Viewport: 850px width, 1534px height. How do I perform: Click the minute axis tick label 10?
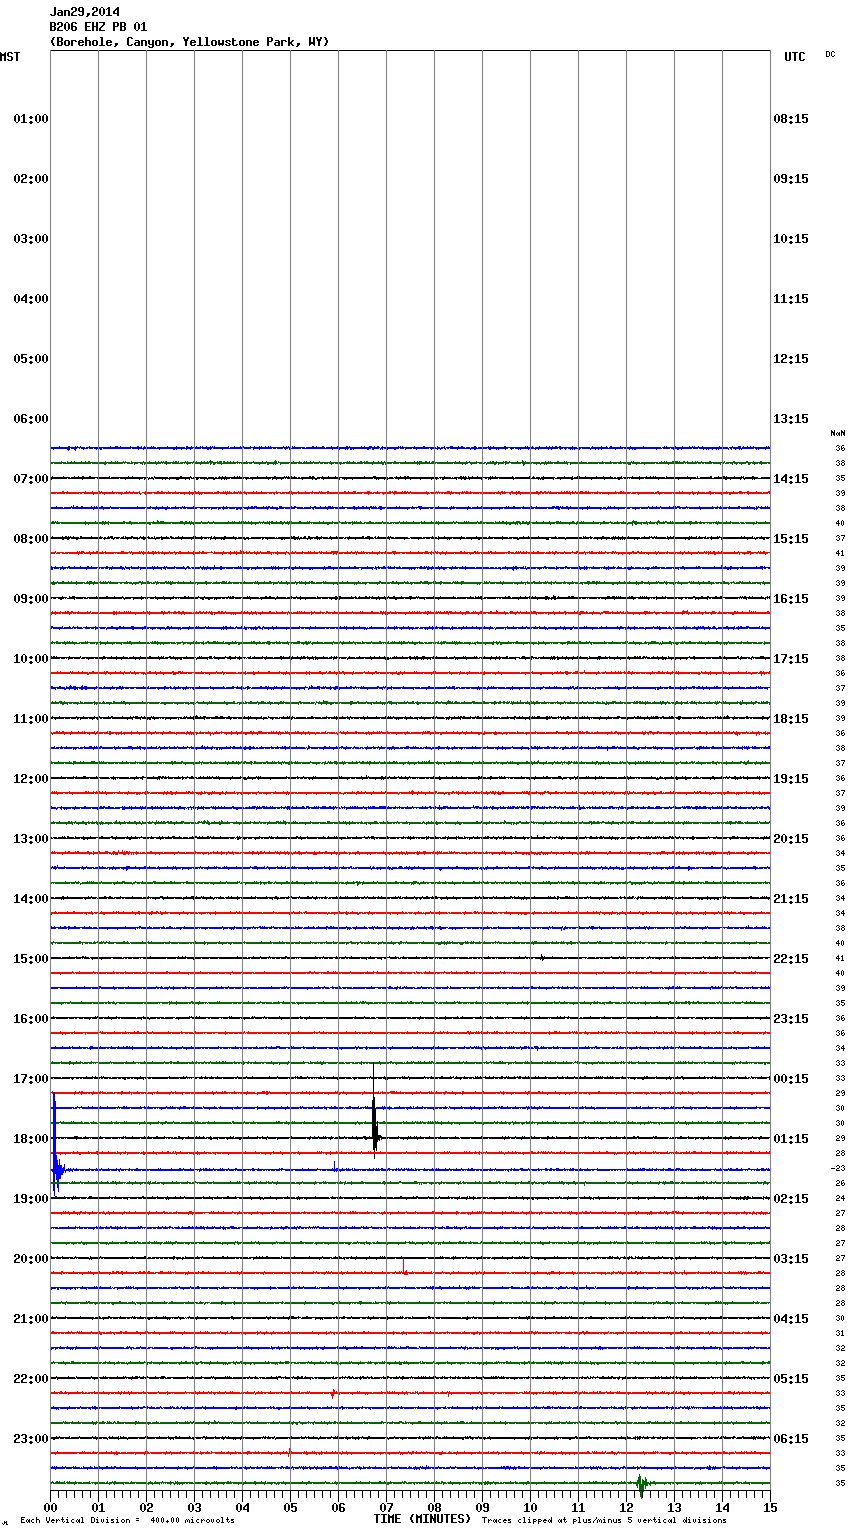[x=530, y=1507]
